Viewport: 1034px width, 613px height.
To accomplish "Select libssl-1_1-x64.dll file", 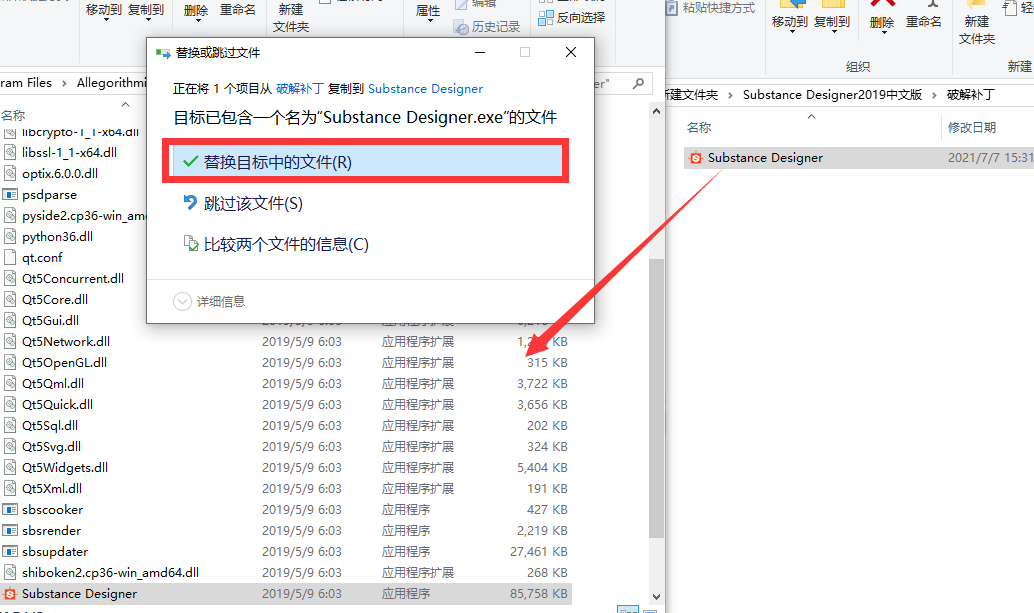I will [69, 152].
